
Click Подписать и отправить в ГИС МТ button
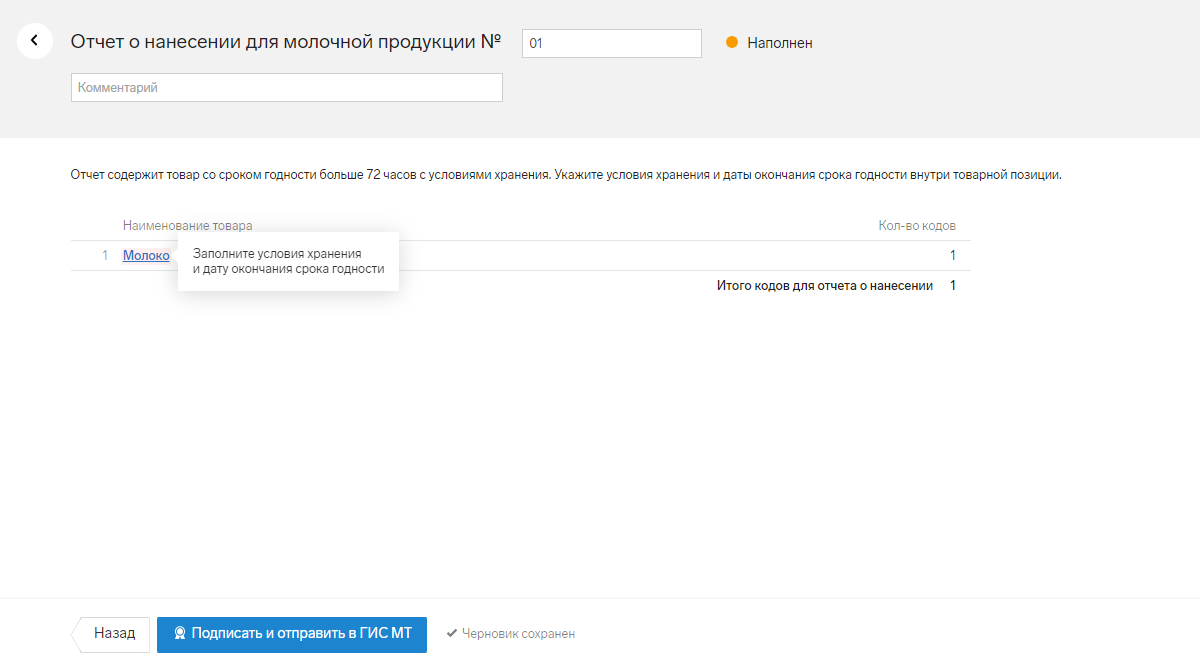point(292,634)
